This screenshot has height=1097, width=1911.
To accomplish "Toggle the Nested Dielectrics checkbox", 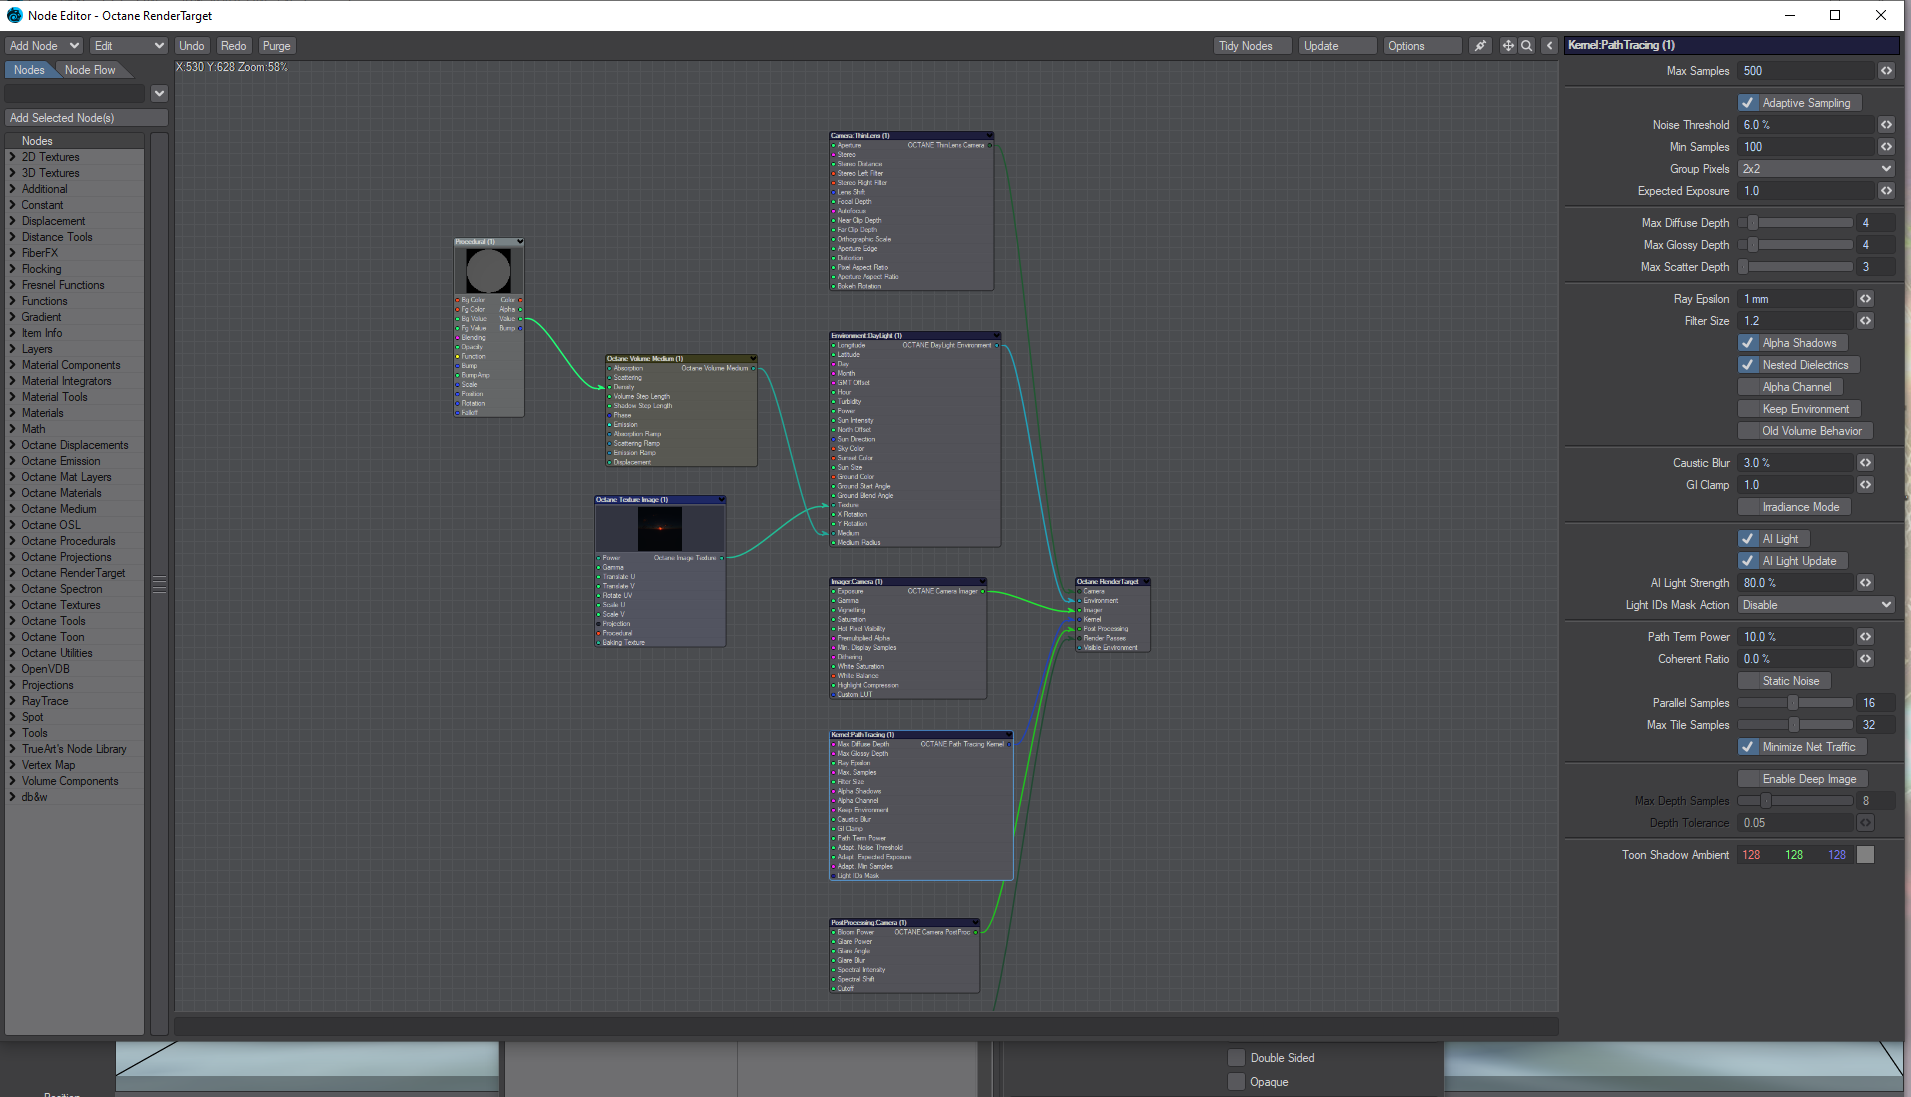I will point(1748,365).
